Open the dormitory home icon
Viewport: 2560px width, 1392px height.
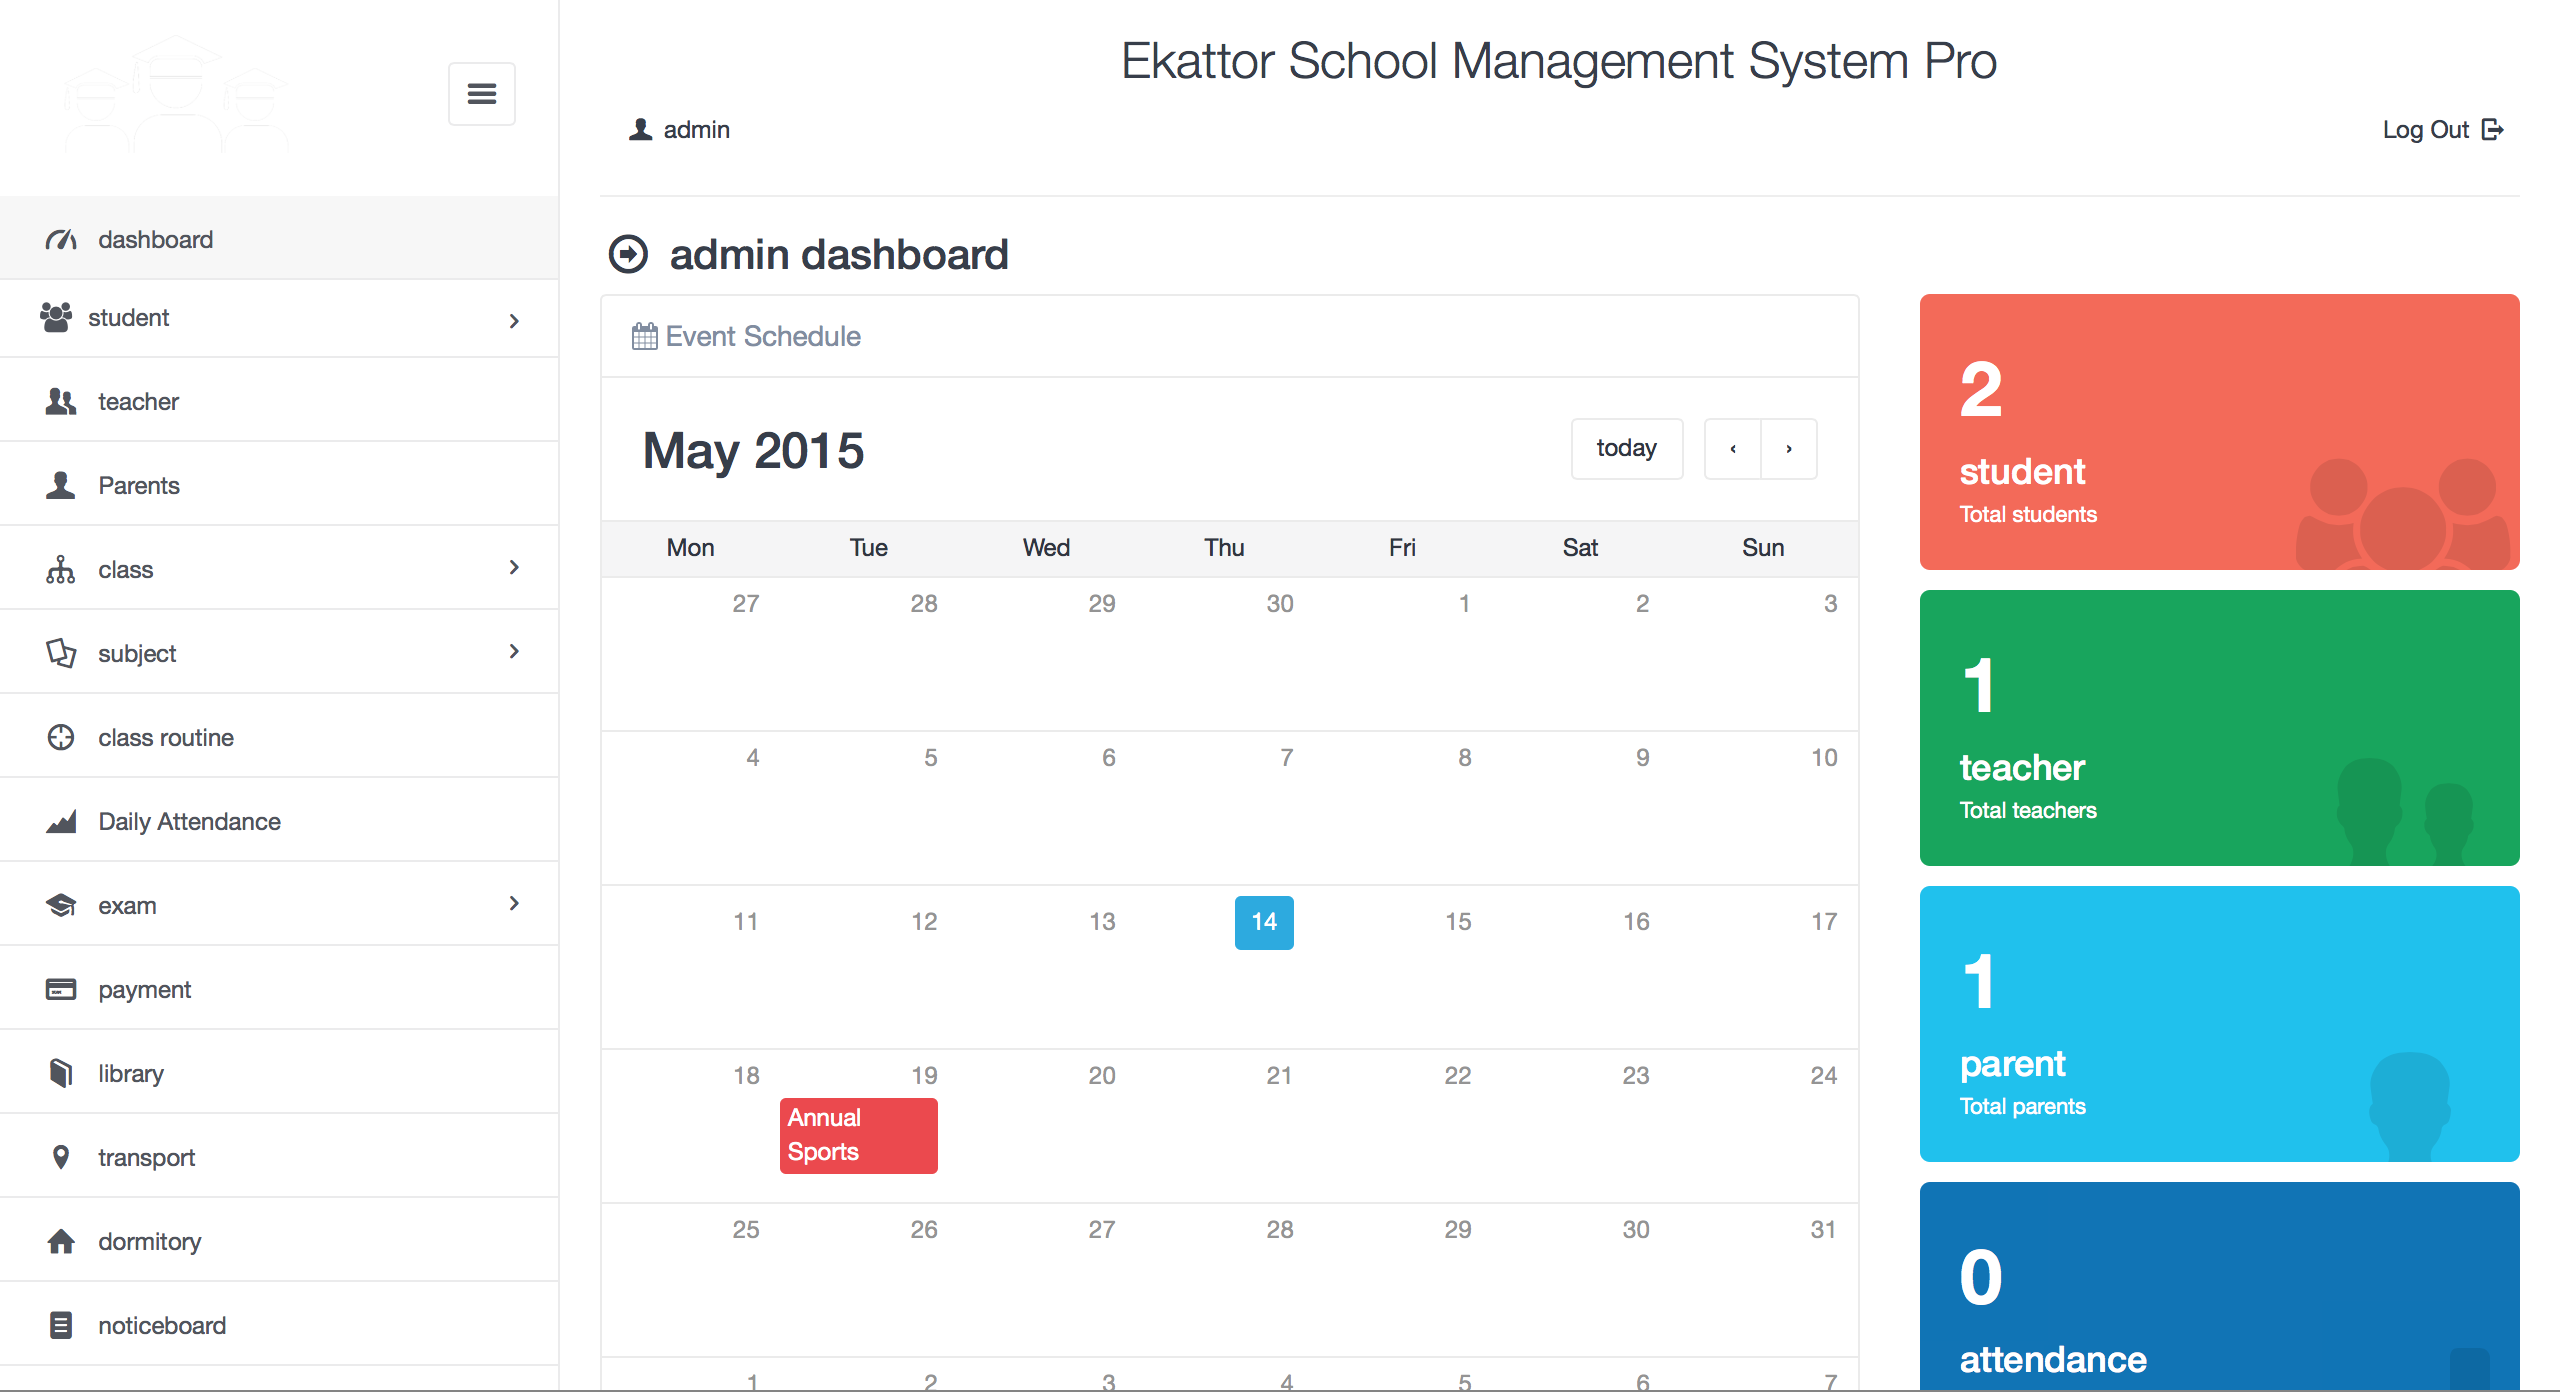59,1241
